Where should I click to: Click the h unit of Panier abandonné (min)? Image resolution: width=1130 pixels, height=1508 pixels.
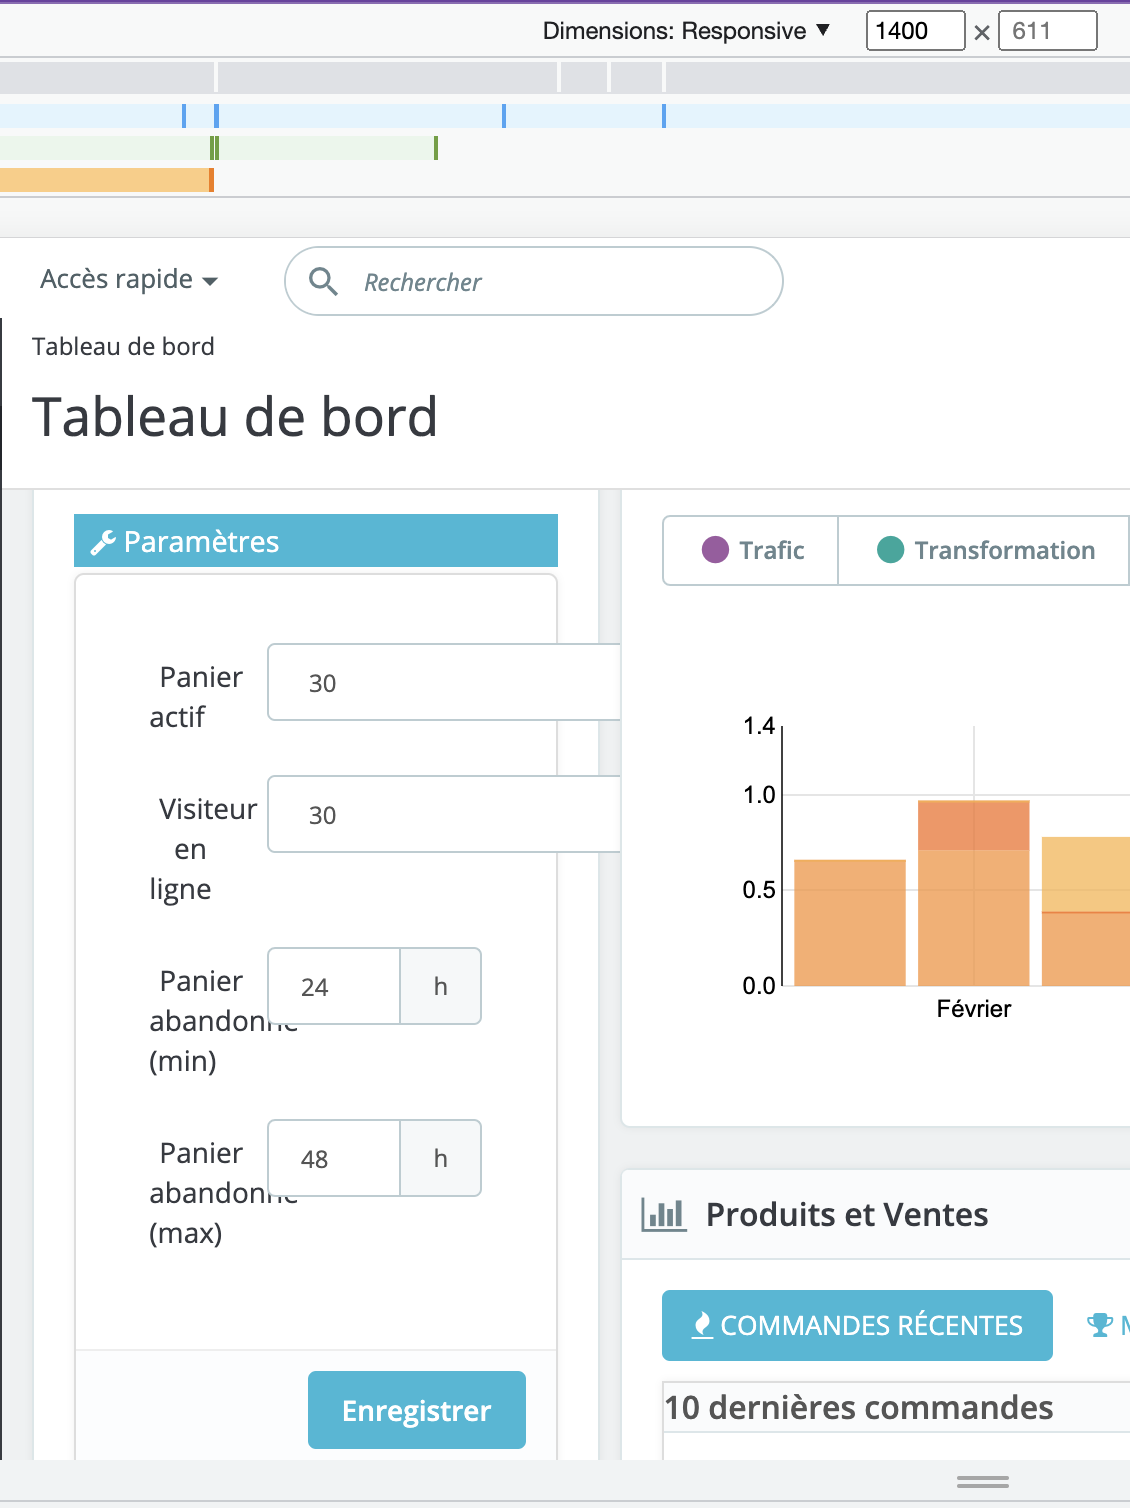pyautogui.click(x=440, y=986)
